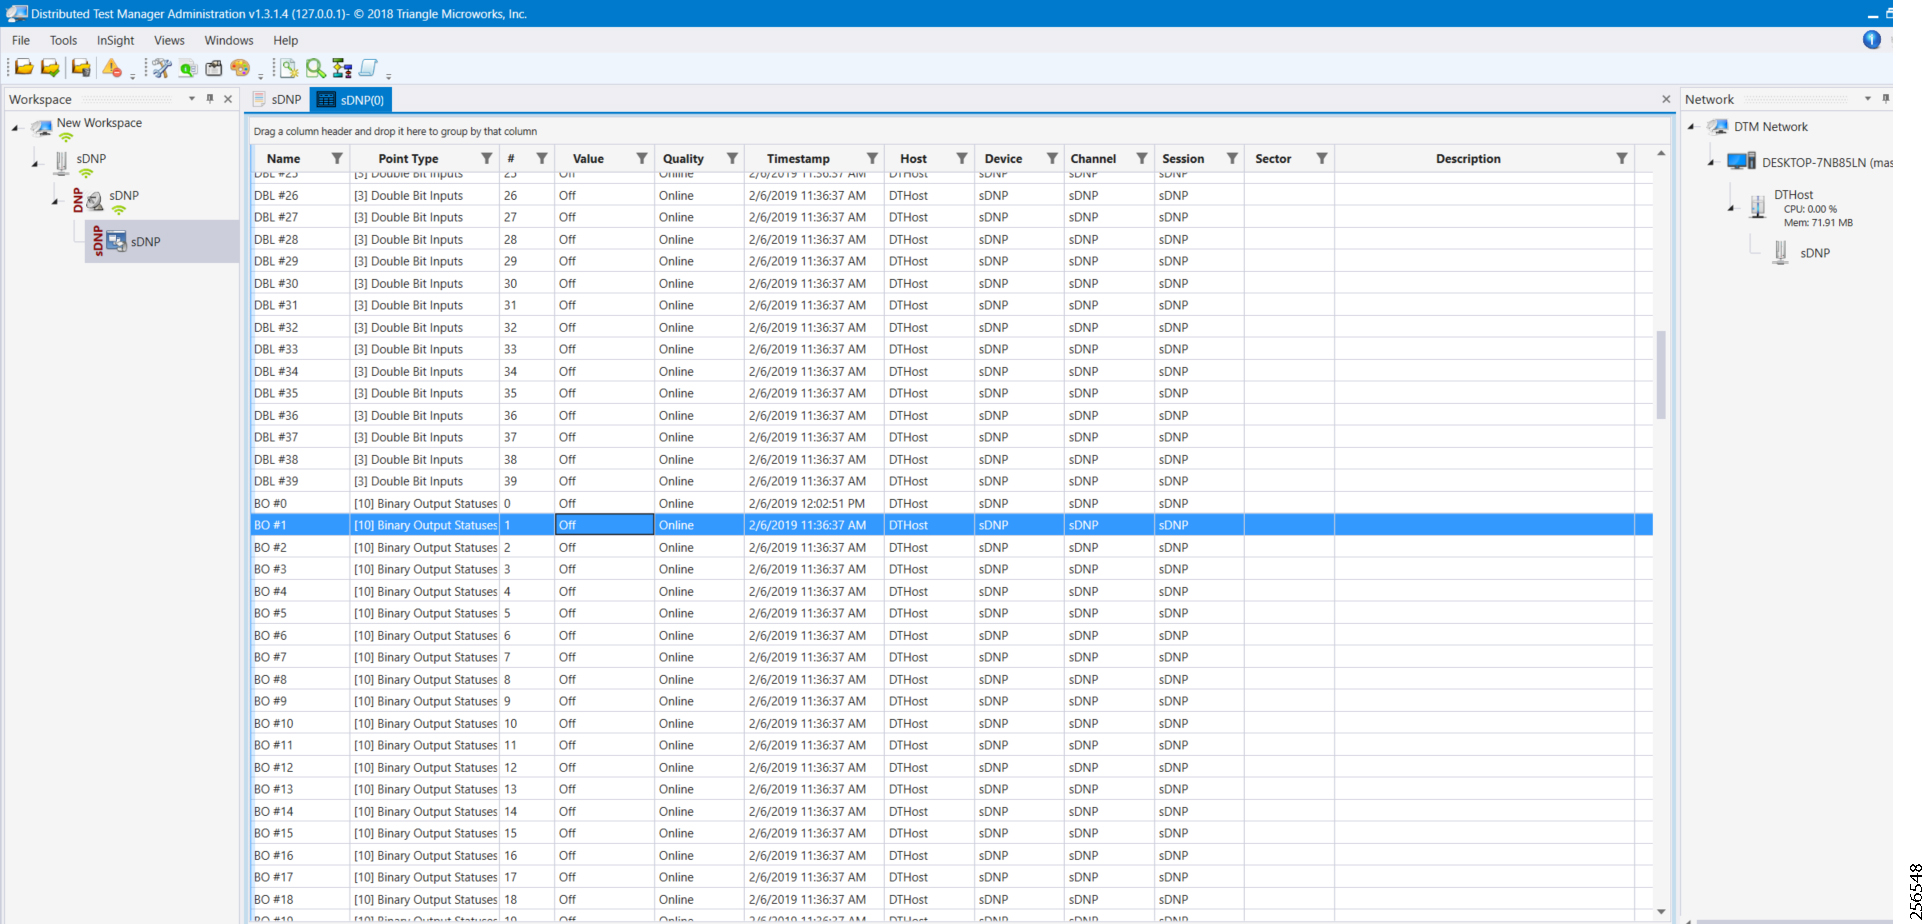Open the InSight menu
This screenshot has height=924, width=1926.
point(115,40)
